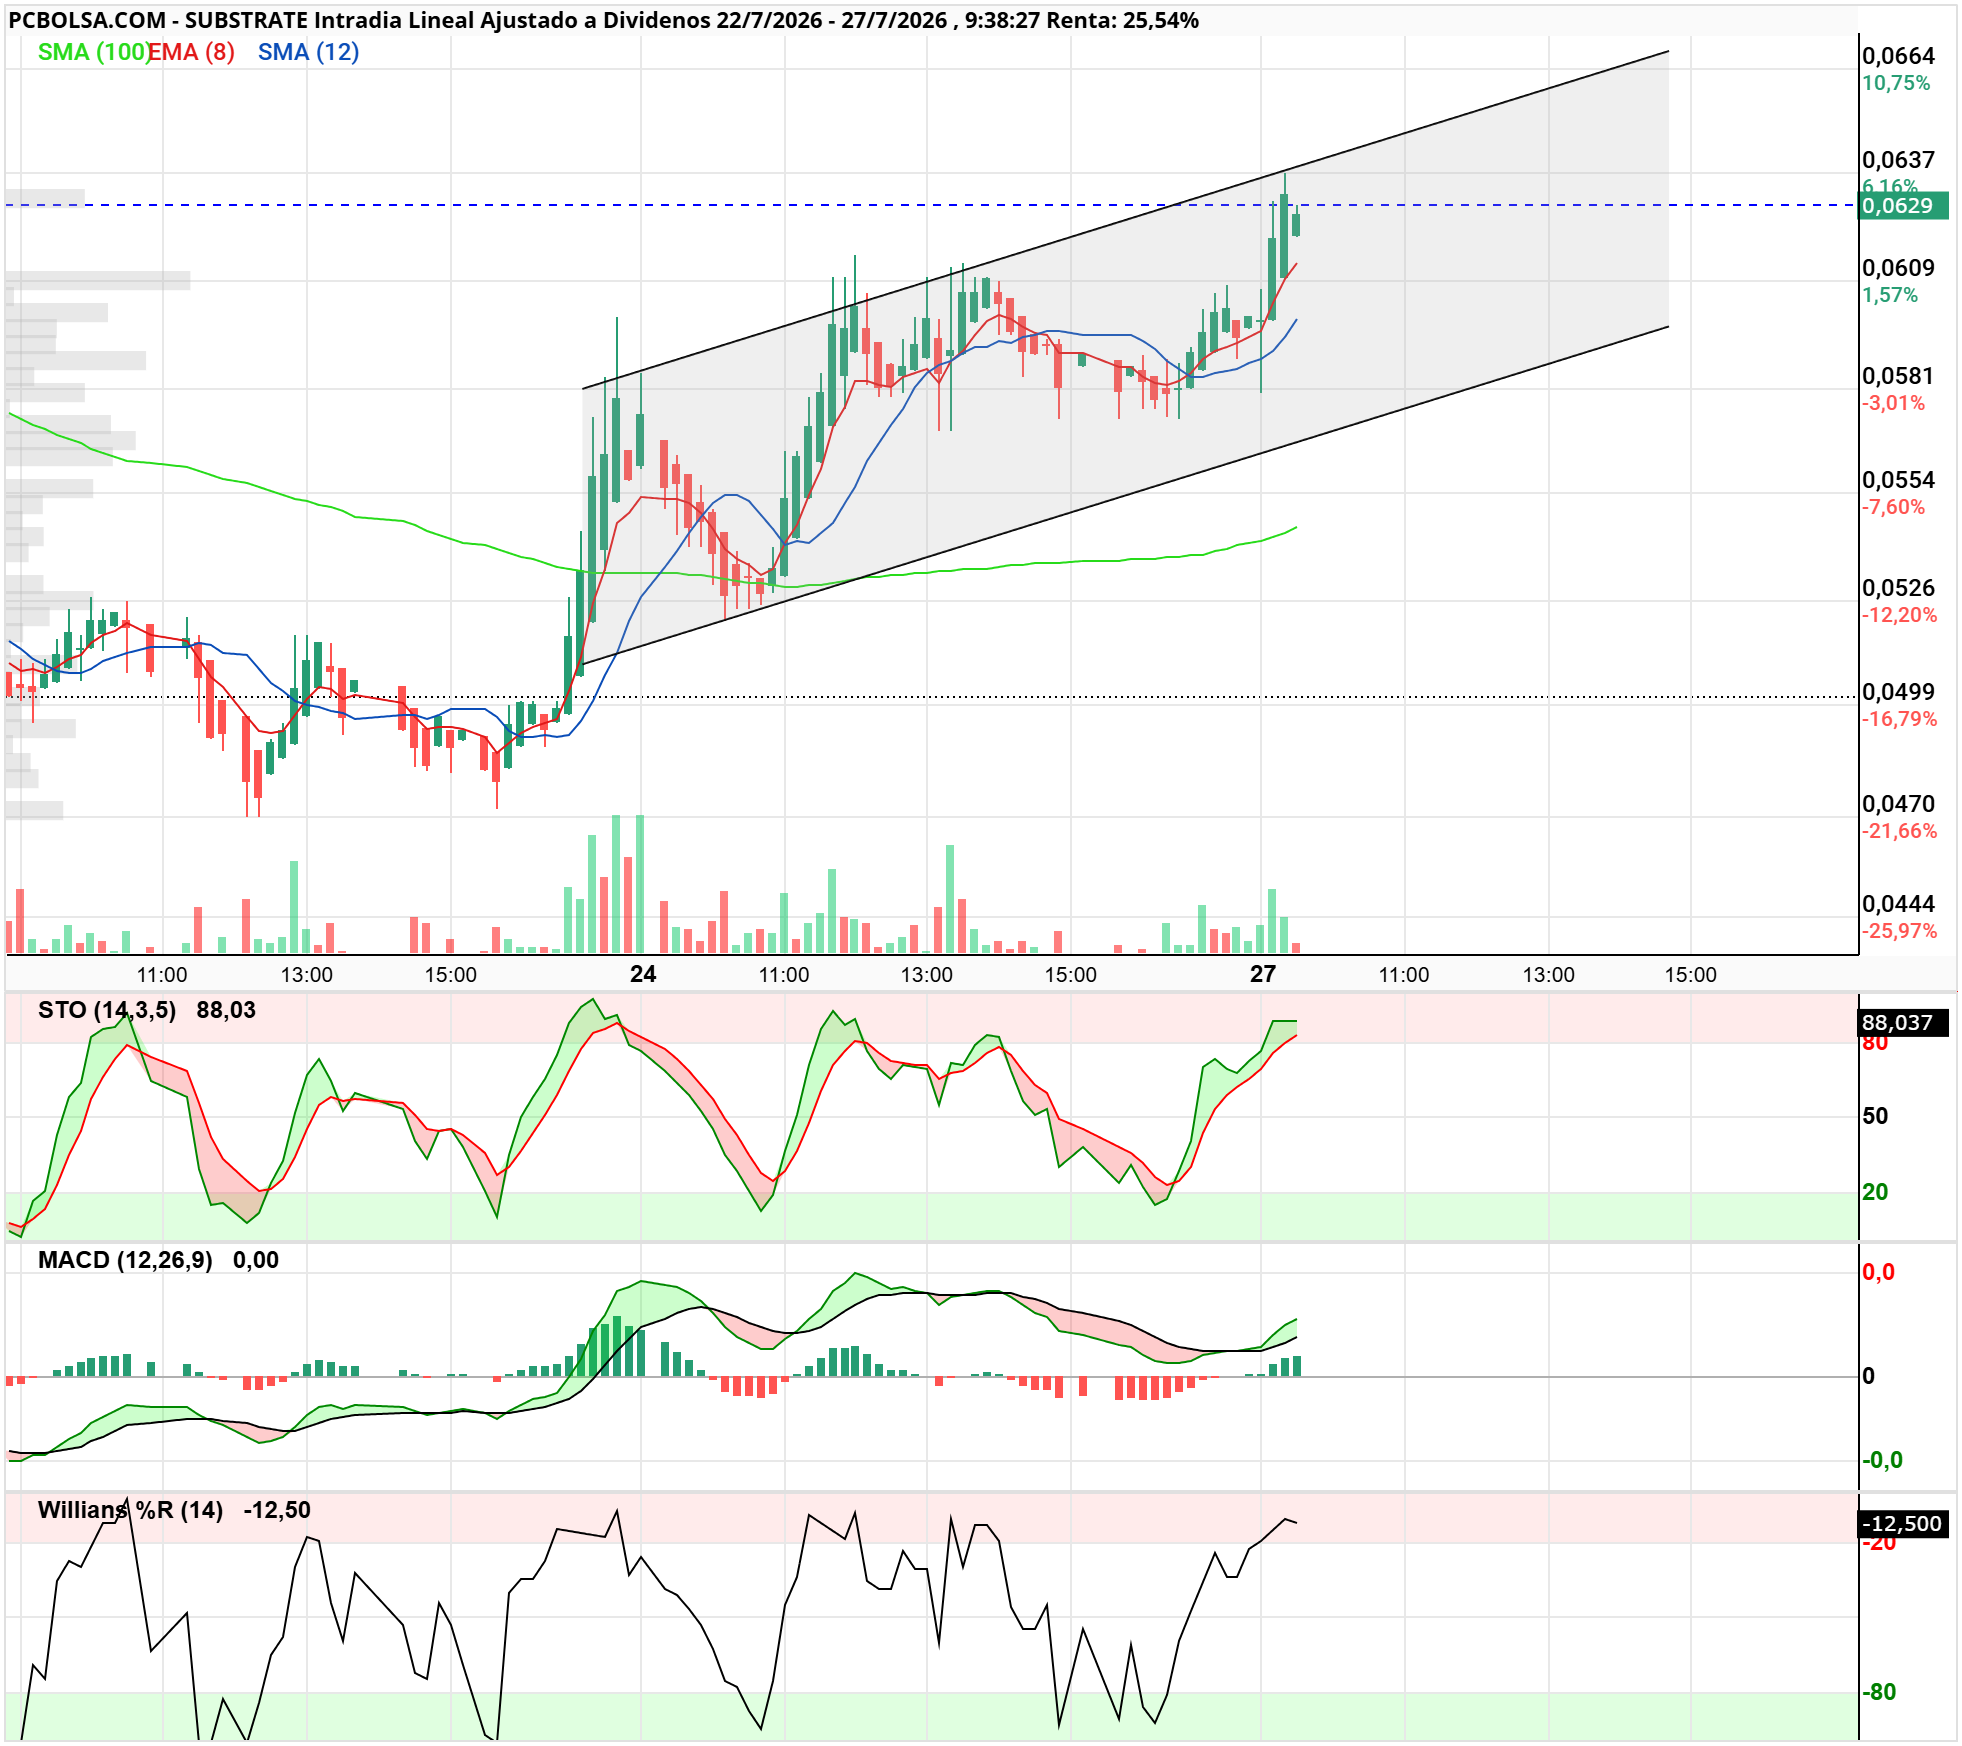The width and height of the screenshot is (1962, 1746).
Task: Click the -25,97% percentage label
Action: pyautogui.click(x=1899, y=931)
